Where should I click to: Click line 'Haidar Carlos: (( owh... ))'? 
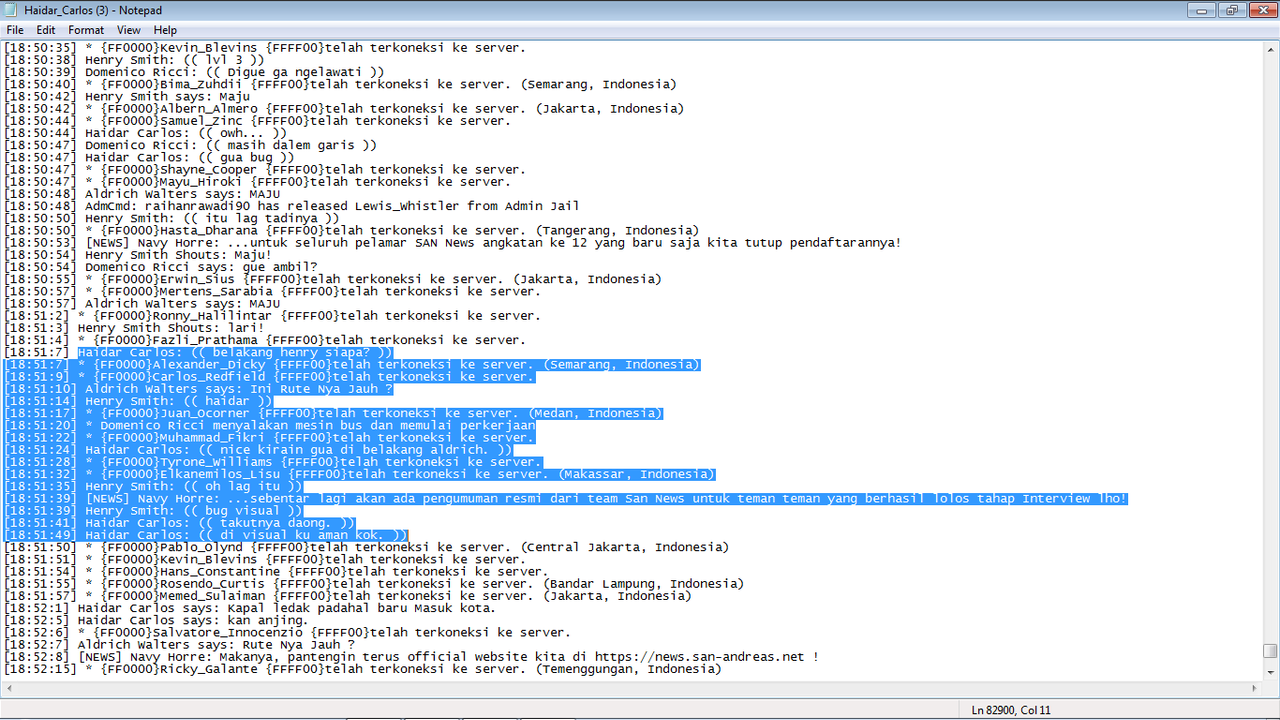click(x=146, y=133)
